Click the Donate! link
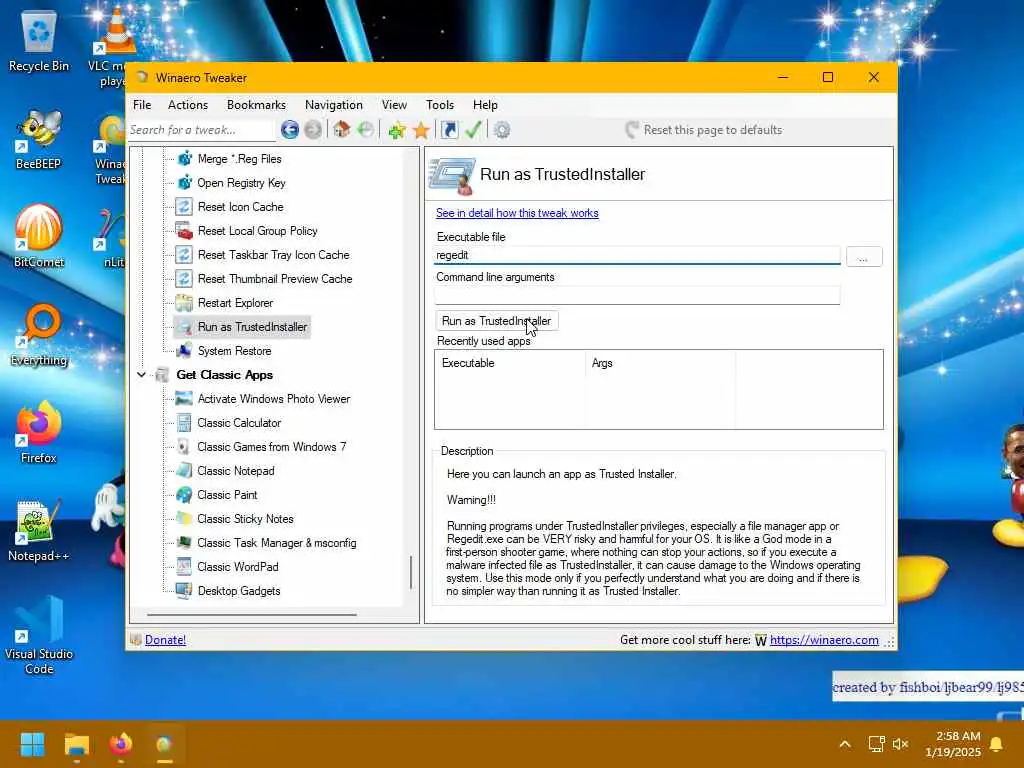This screenshot has width=1024, height=768. [165, 640]
